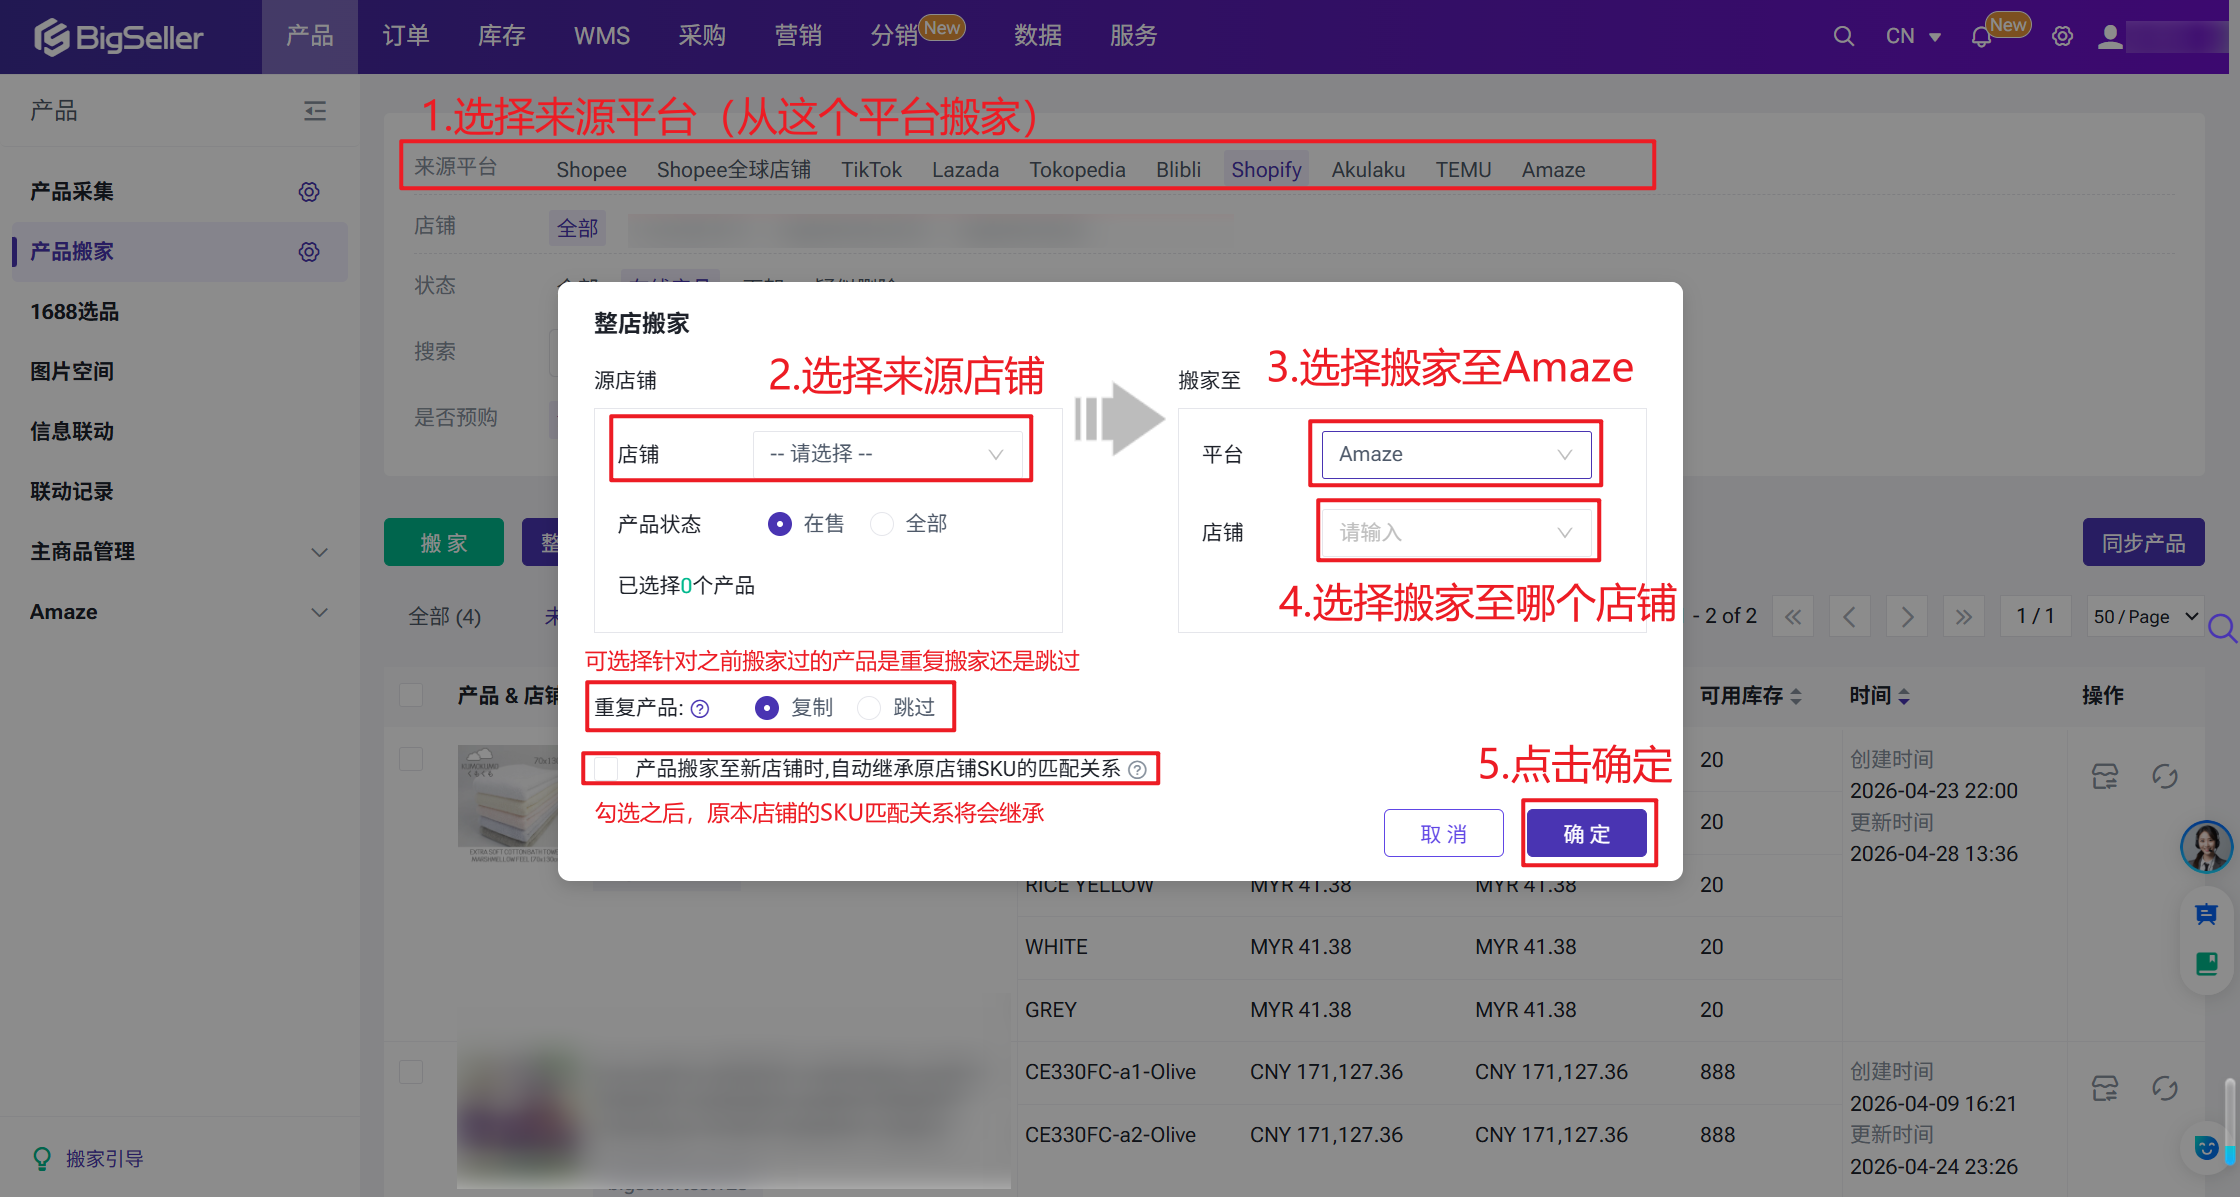Open the 50/Page size selector
The height and width of the screenshot is (1197, 2240).
click(2146, 616)
